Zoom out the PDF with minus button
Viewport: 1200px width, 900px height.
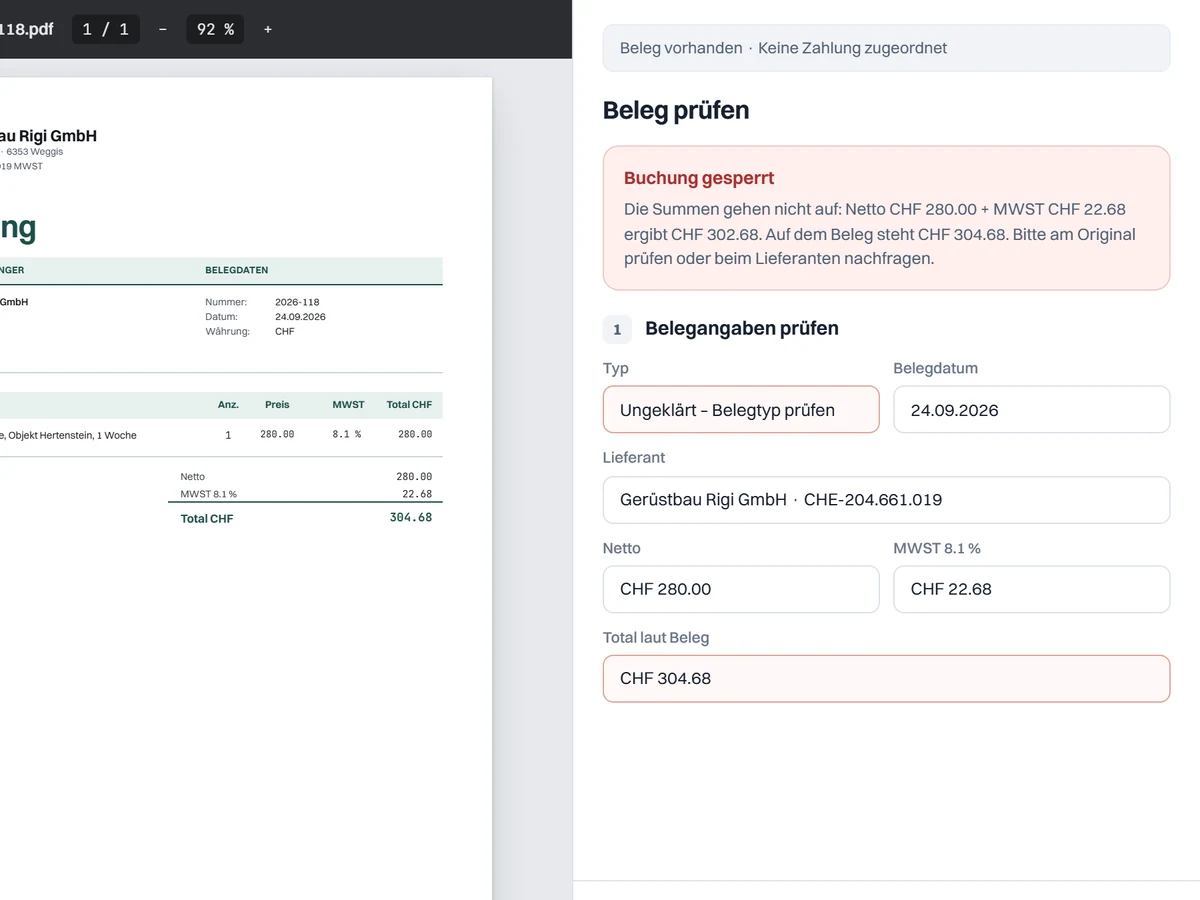click(163, 29)
